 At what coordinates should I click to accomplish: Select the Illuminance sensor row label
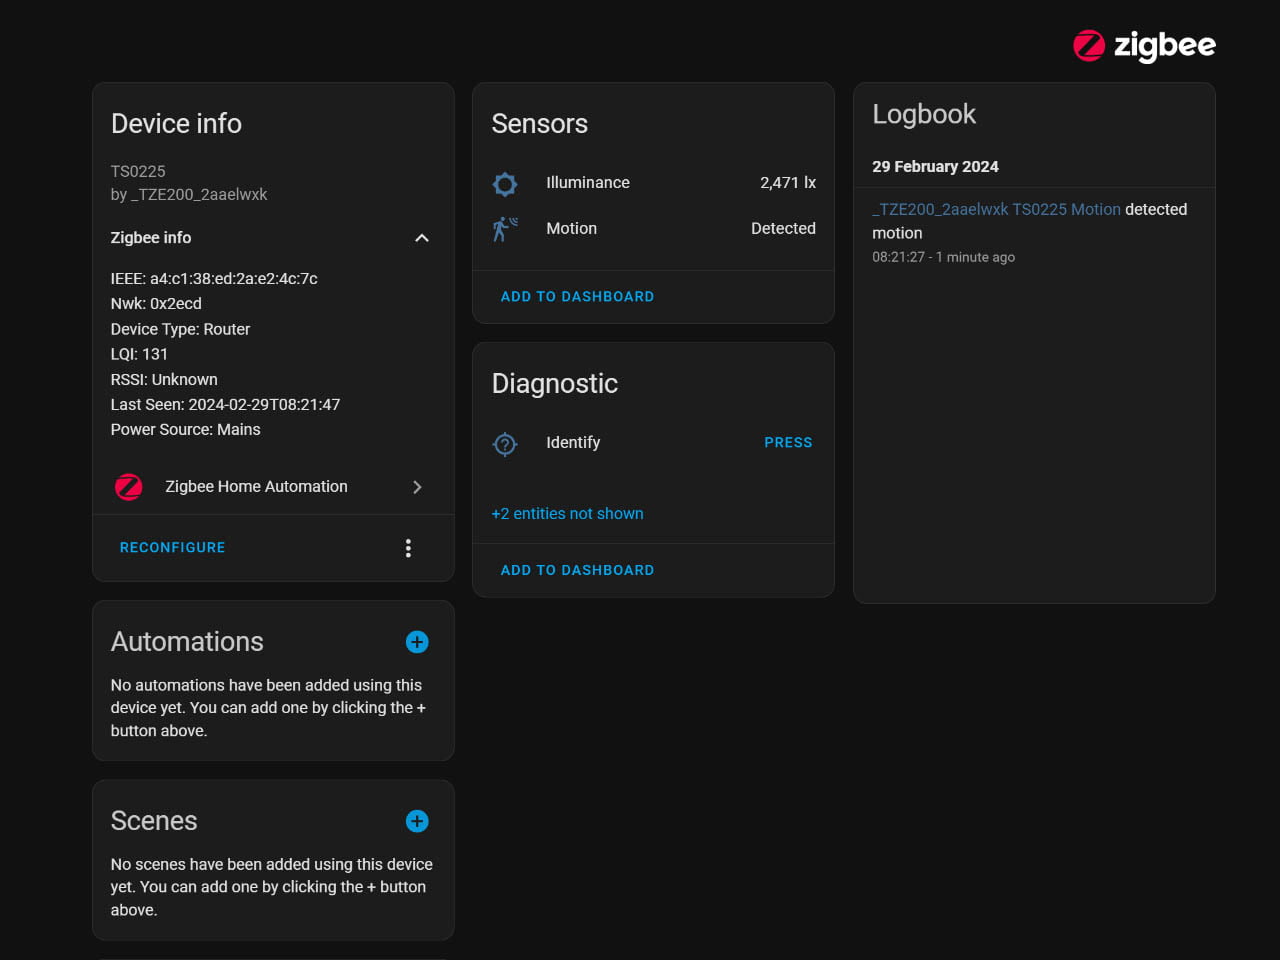click(587, 182)
